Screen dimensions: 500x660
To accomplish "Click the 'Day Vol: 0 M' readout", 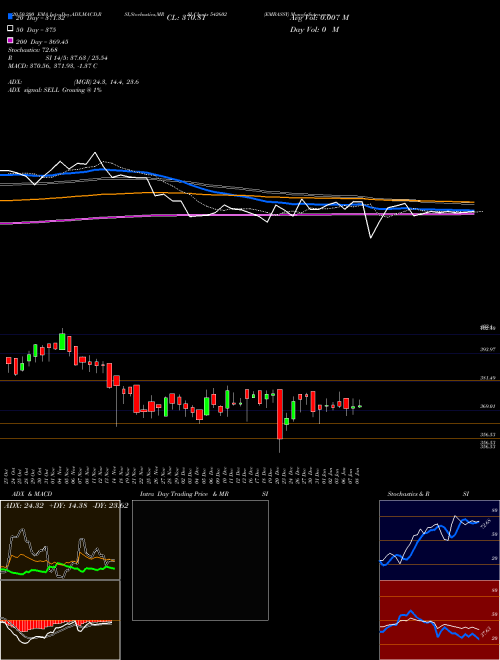I will click(x=314, y=30).
